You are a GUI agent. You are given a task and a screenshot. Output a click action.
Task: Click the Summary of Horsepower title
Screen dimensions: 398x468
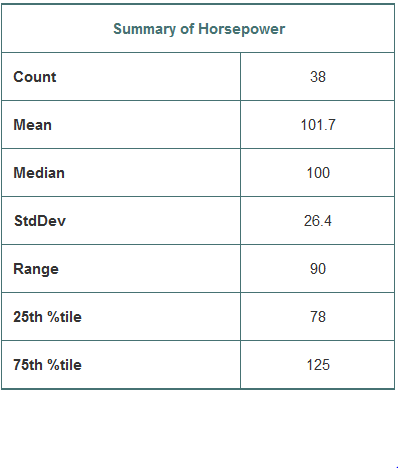click(199, 29)
